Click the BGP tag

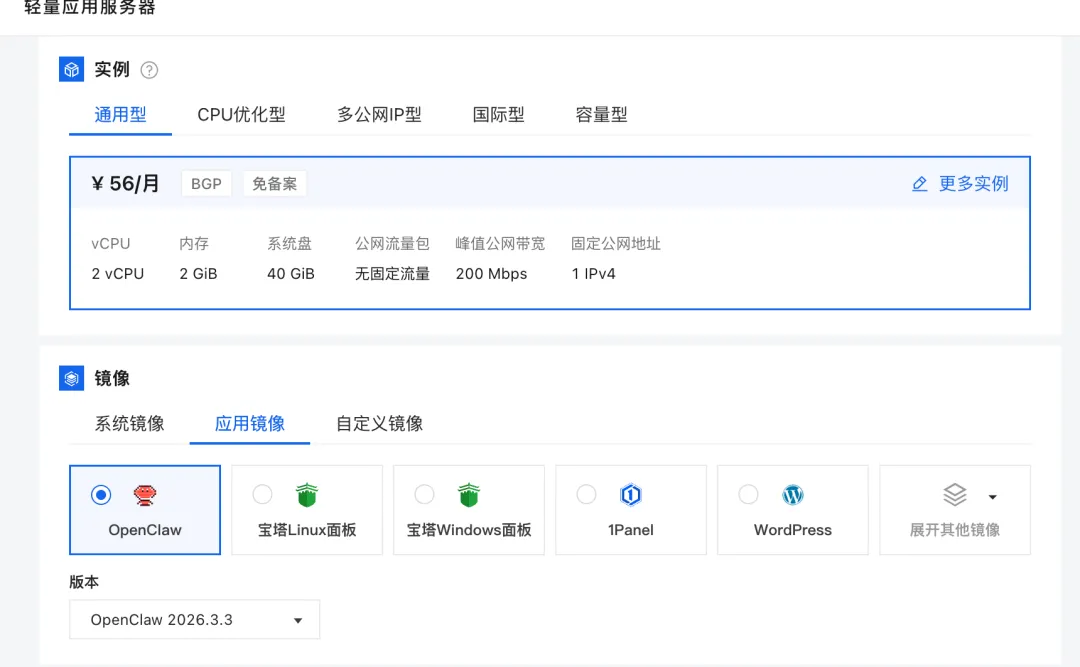coord(206,184)
